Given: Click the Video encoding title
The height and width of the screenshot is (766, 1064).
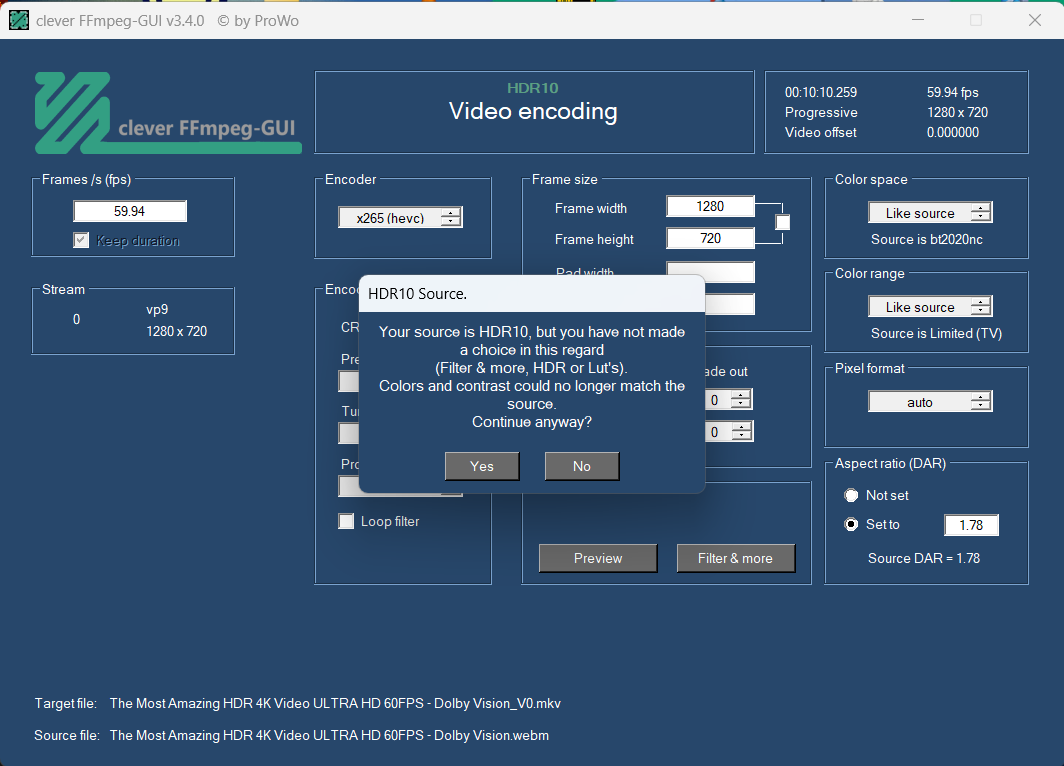Looking at the screenshot, I should 533,111.
